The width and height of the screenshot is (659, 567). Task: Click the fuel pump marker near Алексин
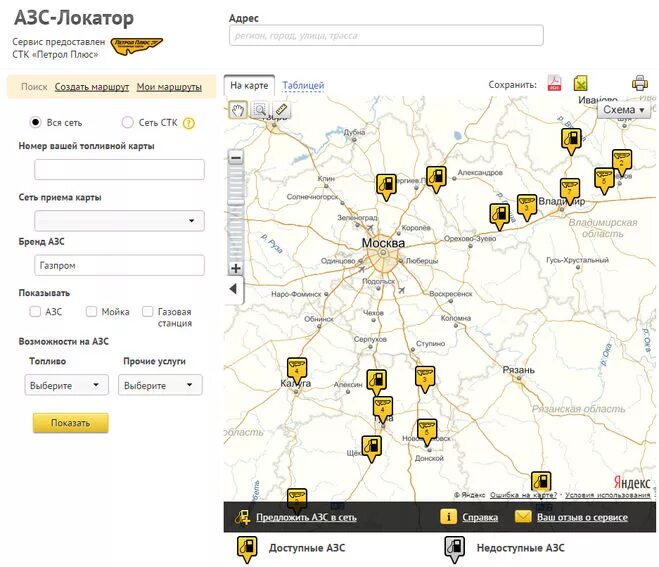(x=377, y=383)
